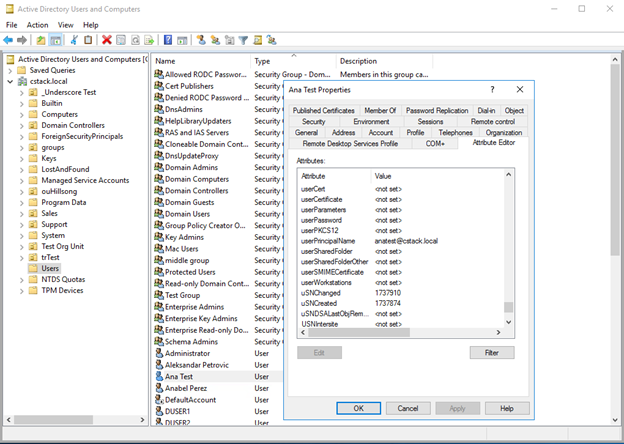Select Anabel Perez in the list
This screenshot has width=624, height=444.
click(186, 388)
